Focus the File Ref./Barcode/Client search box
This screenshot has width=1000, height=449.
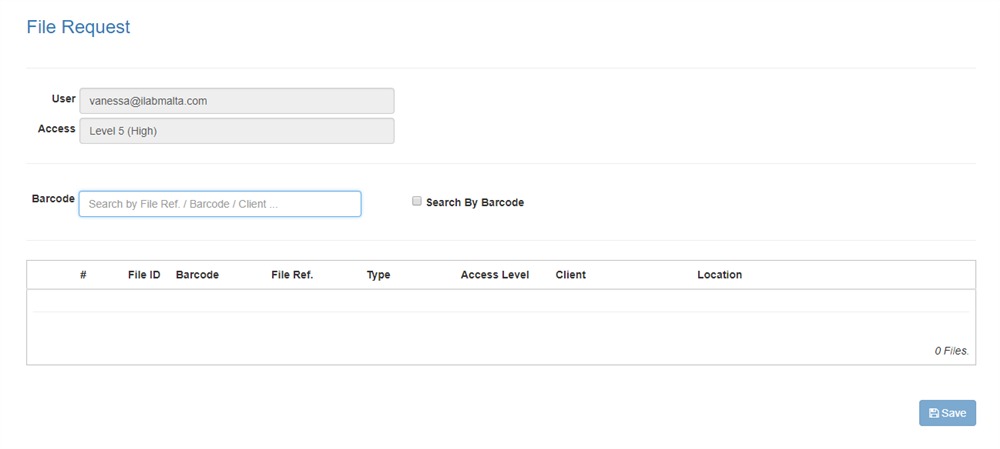click(x=220, y=204)
